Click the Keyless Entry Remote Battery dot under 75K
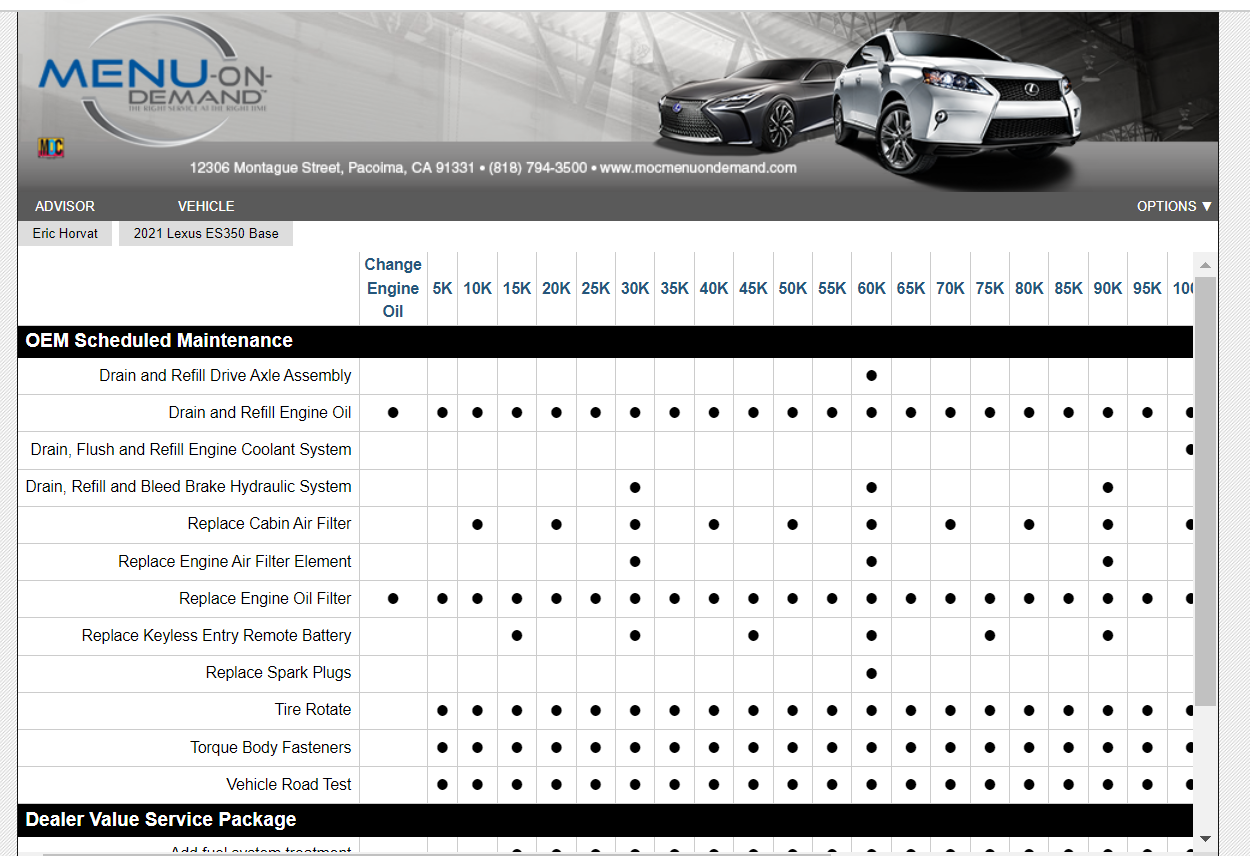 click(x=990, y=636)
